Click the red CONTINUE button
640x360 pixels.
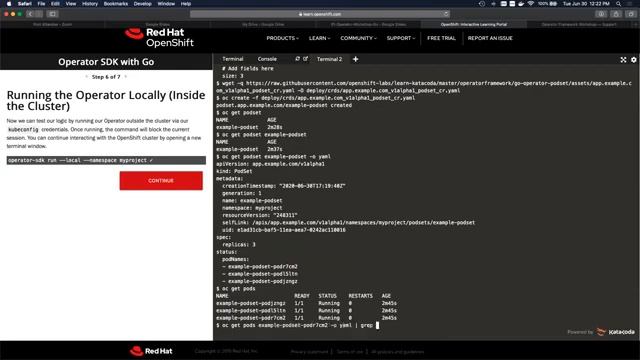pos(161,180)
